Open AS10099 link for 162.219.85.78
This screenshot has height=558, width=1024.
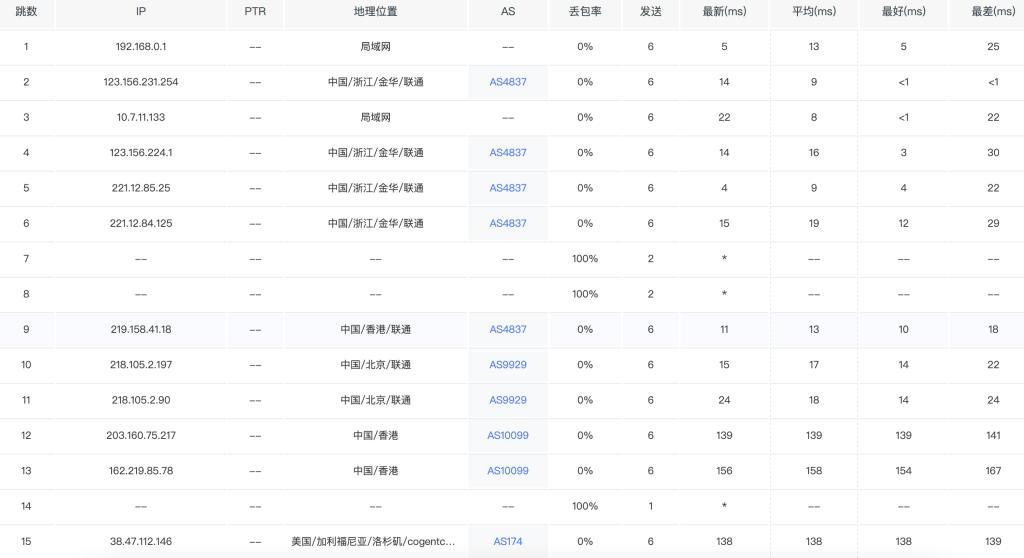pos(507,470)
